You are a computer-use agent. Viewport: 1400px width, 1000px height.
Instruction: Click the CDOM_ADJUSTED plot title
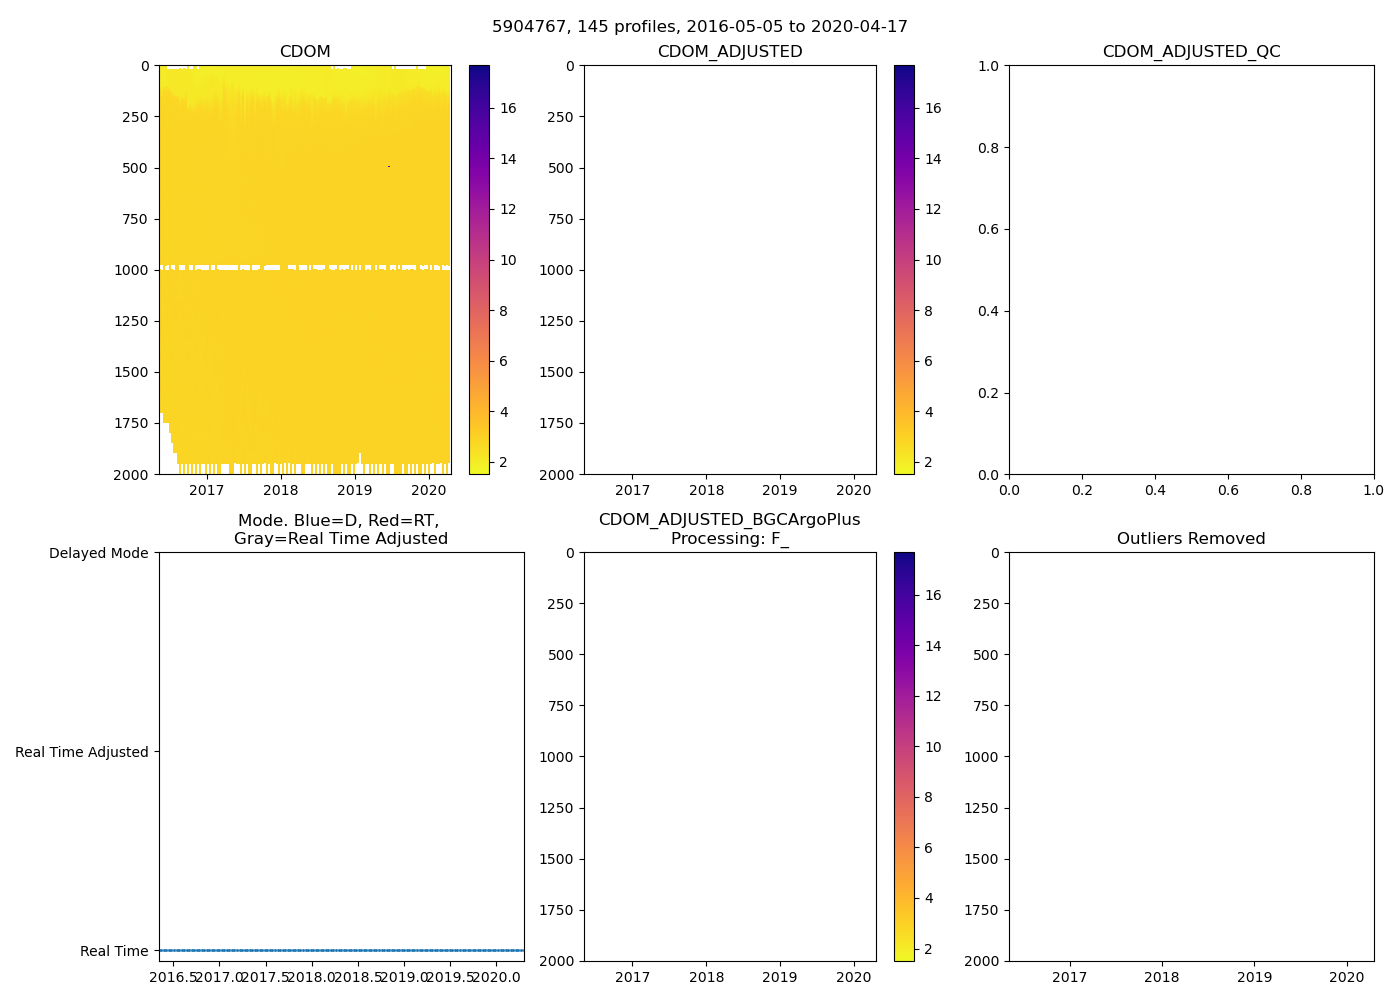coord(729,52)
